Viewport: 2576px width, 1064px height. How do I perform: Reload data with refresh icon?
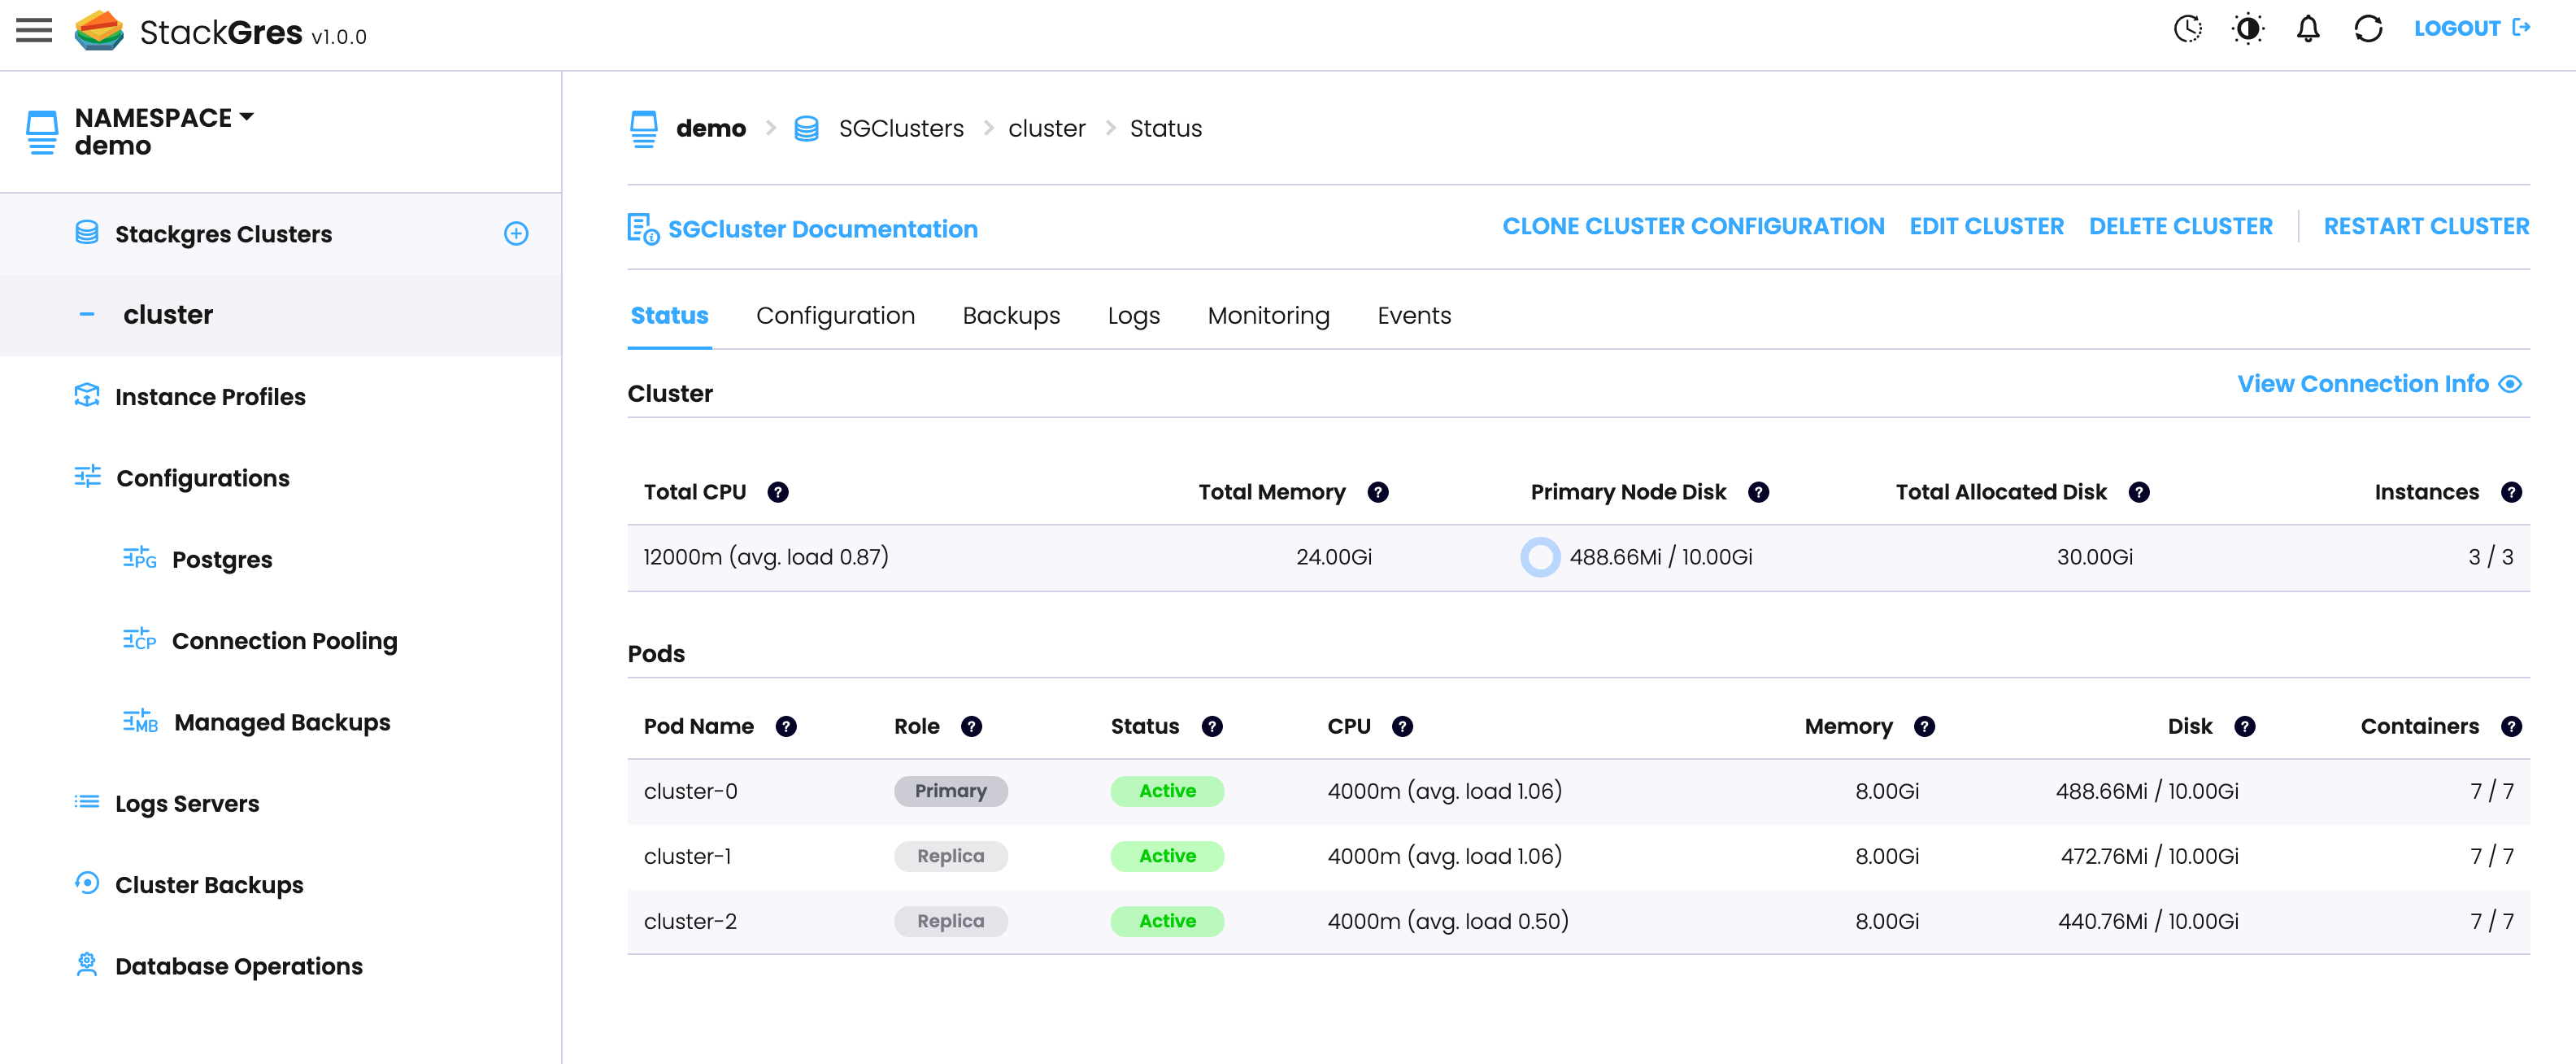pos(2368,29)
